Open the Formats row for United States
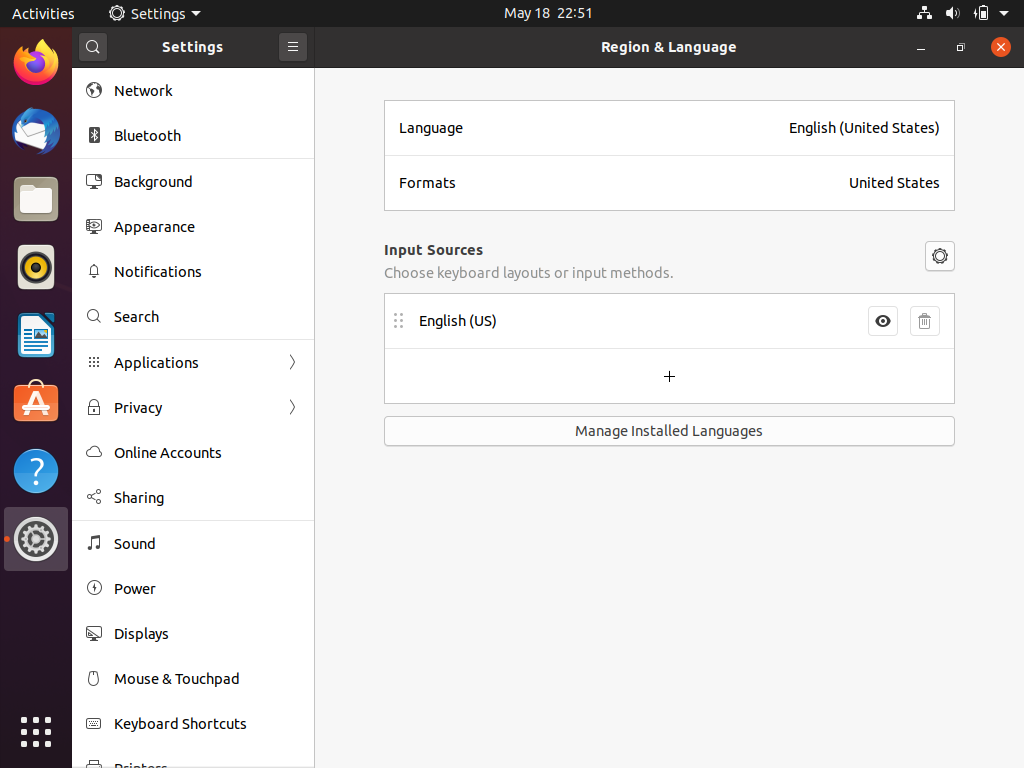1024x768 pixels. 669,183
